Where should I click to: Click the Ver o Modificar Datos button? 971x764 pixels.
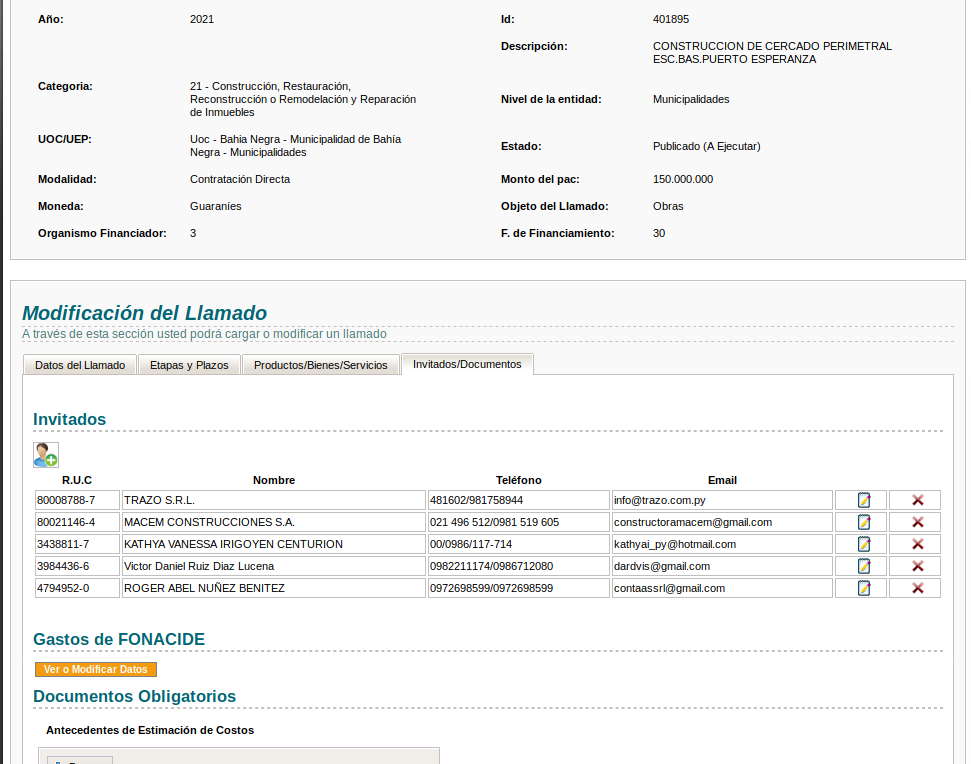[96, 669]
